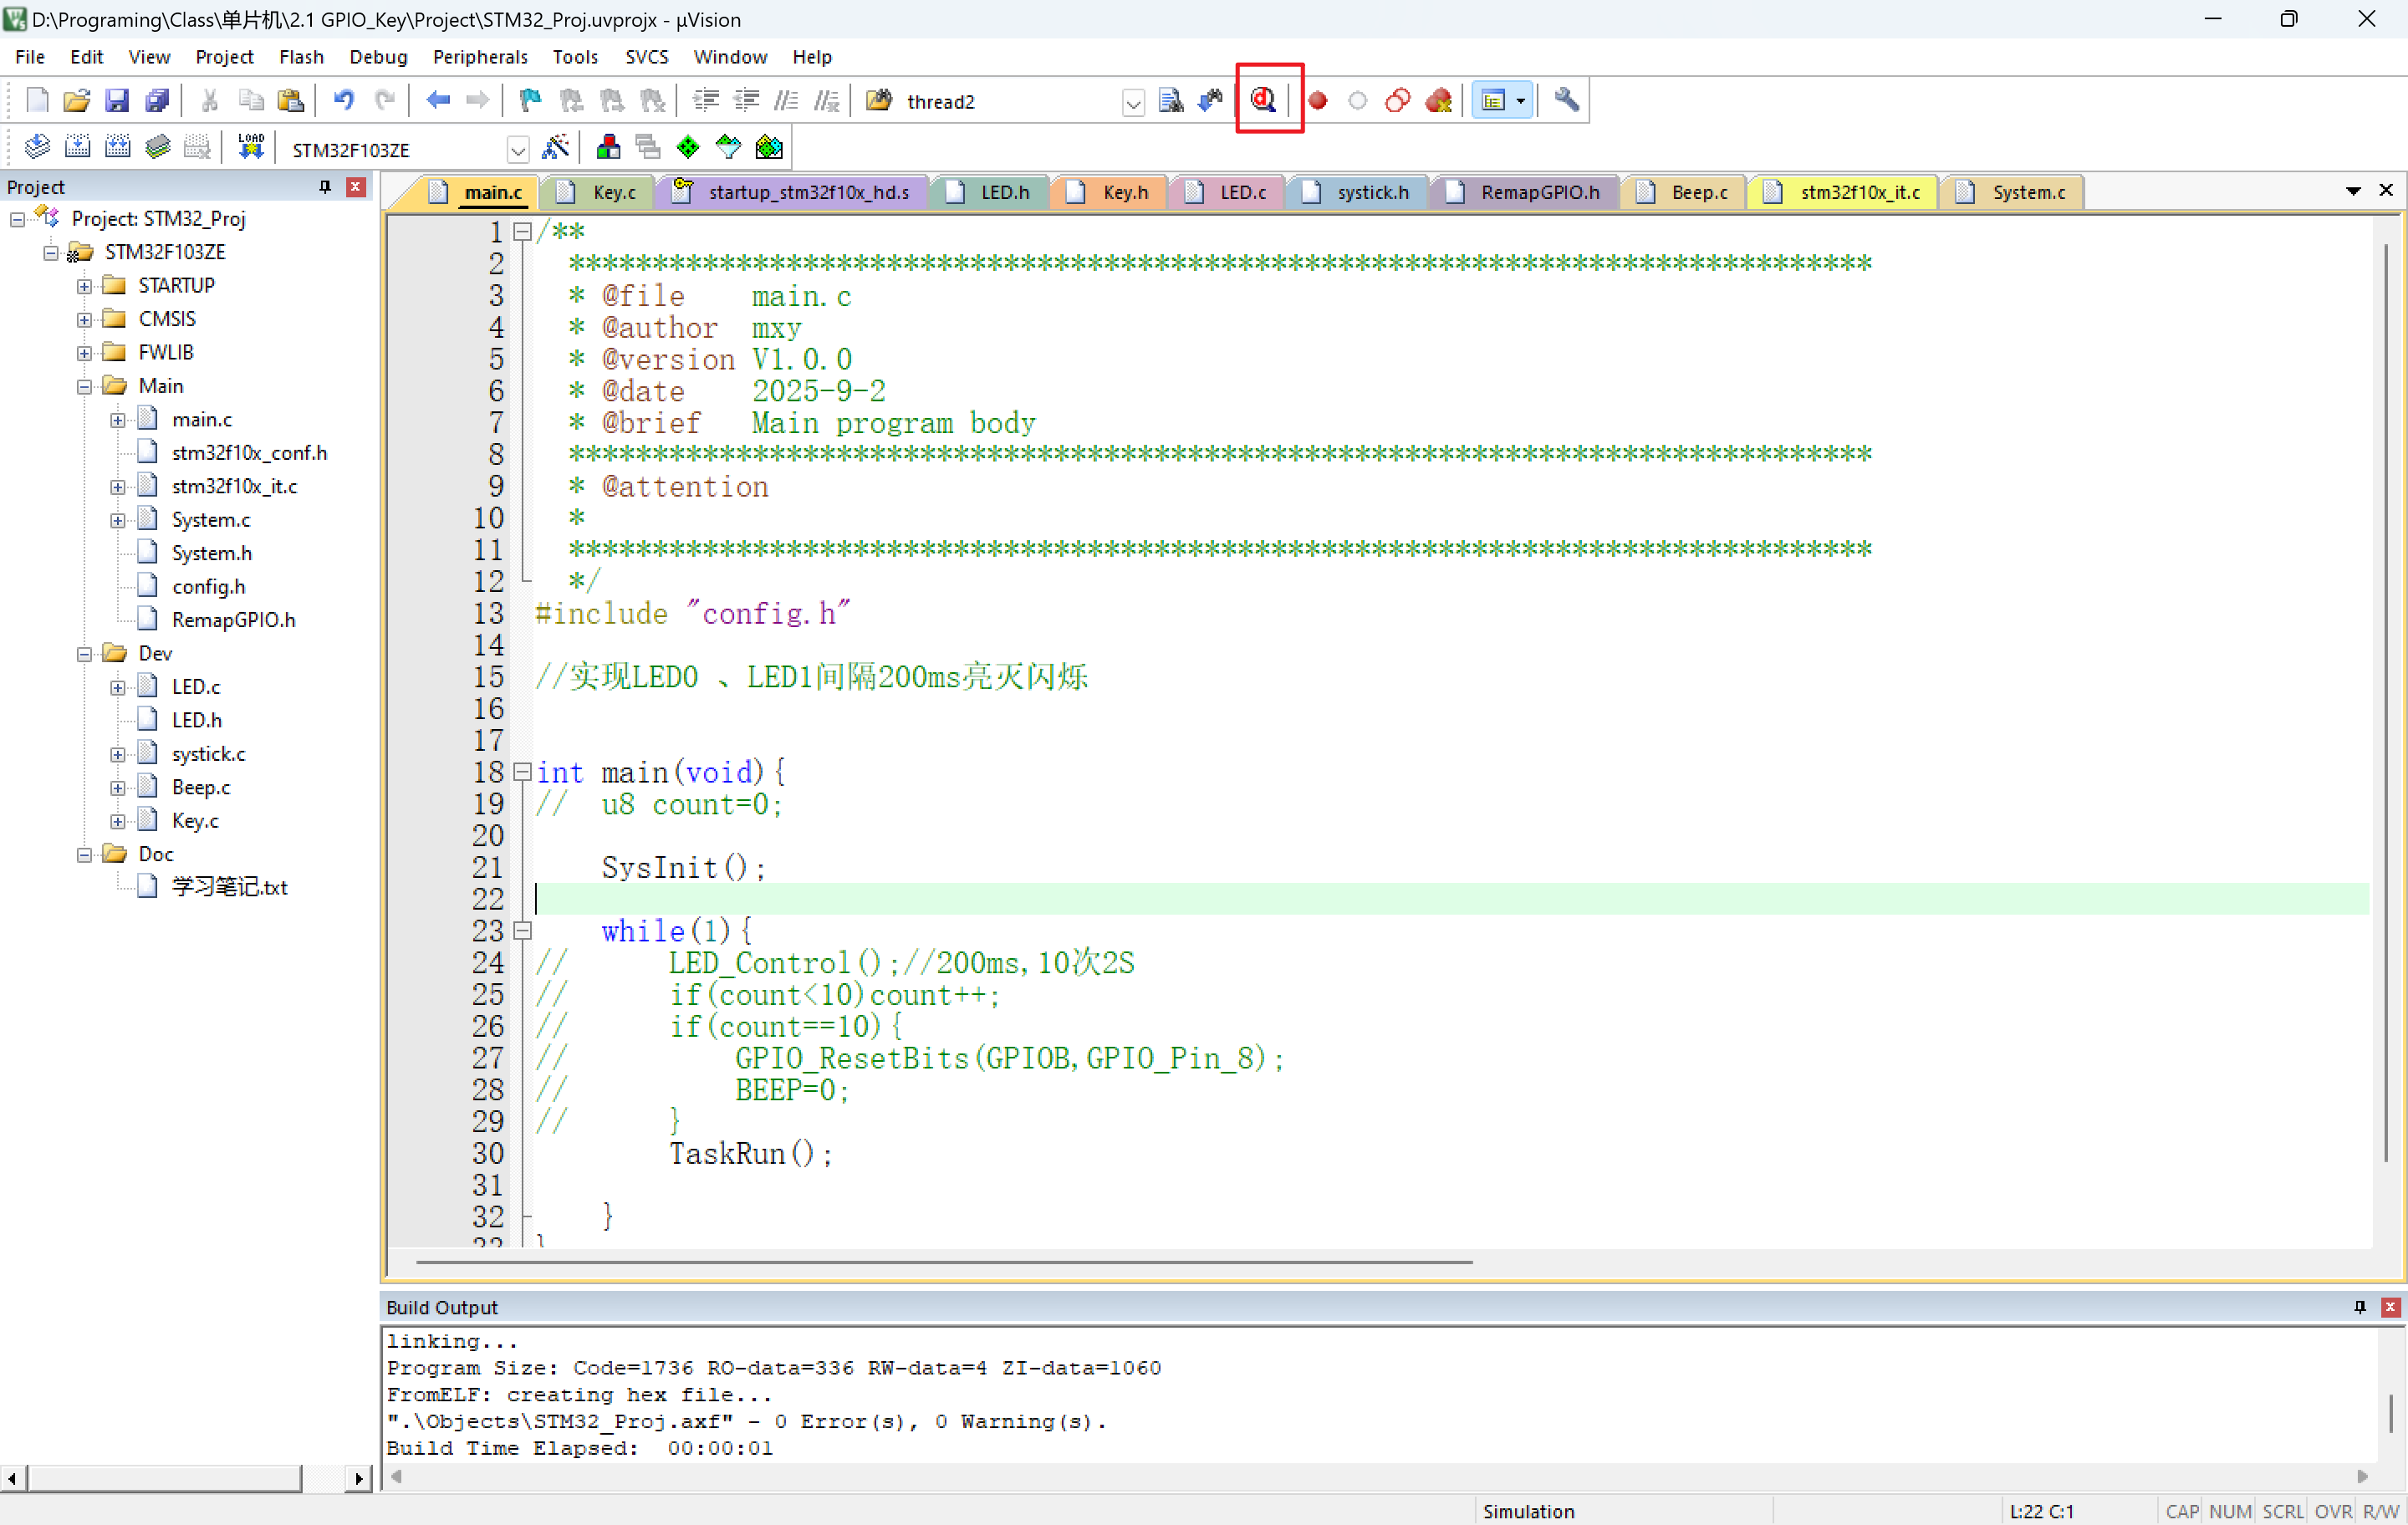Select Beep.c in the project tree
Viewport: 2408px width, 1525px height.
200,787
